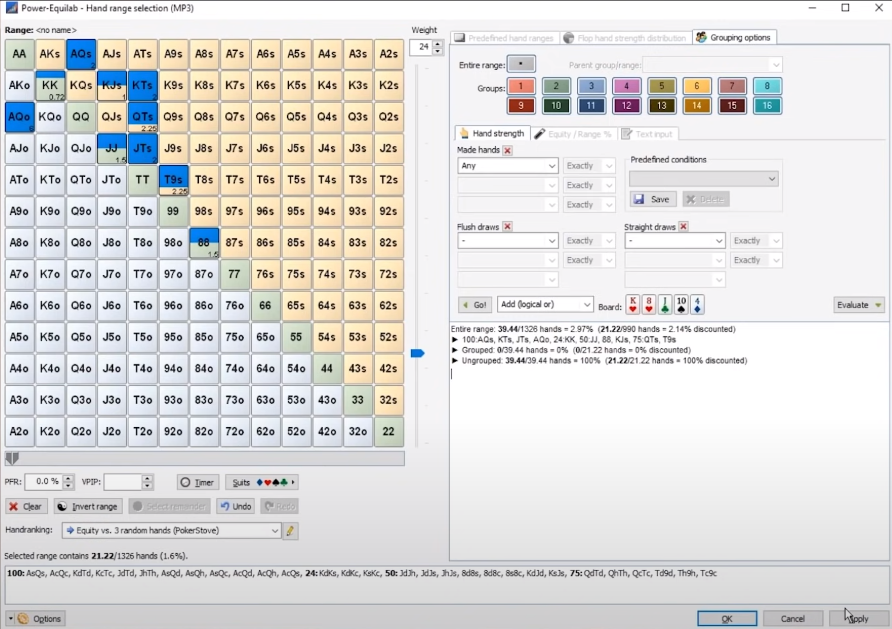The image size is (892, 629).
Task: Toggle the 22 pocket pair cell
Action: point(389,432)
